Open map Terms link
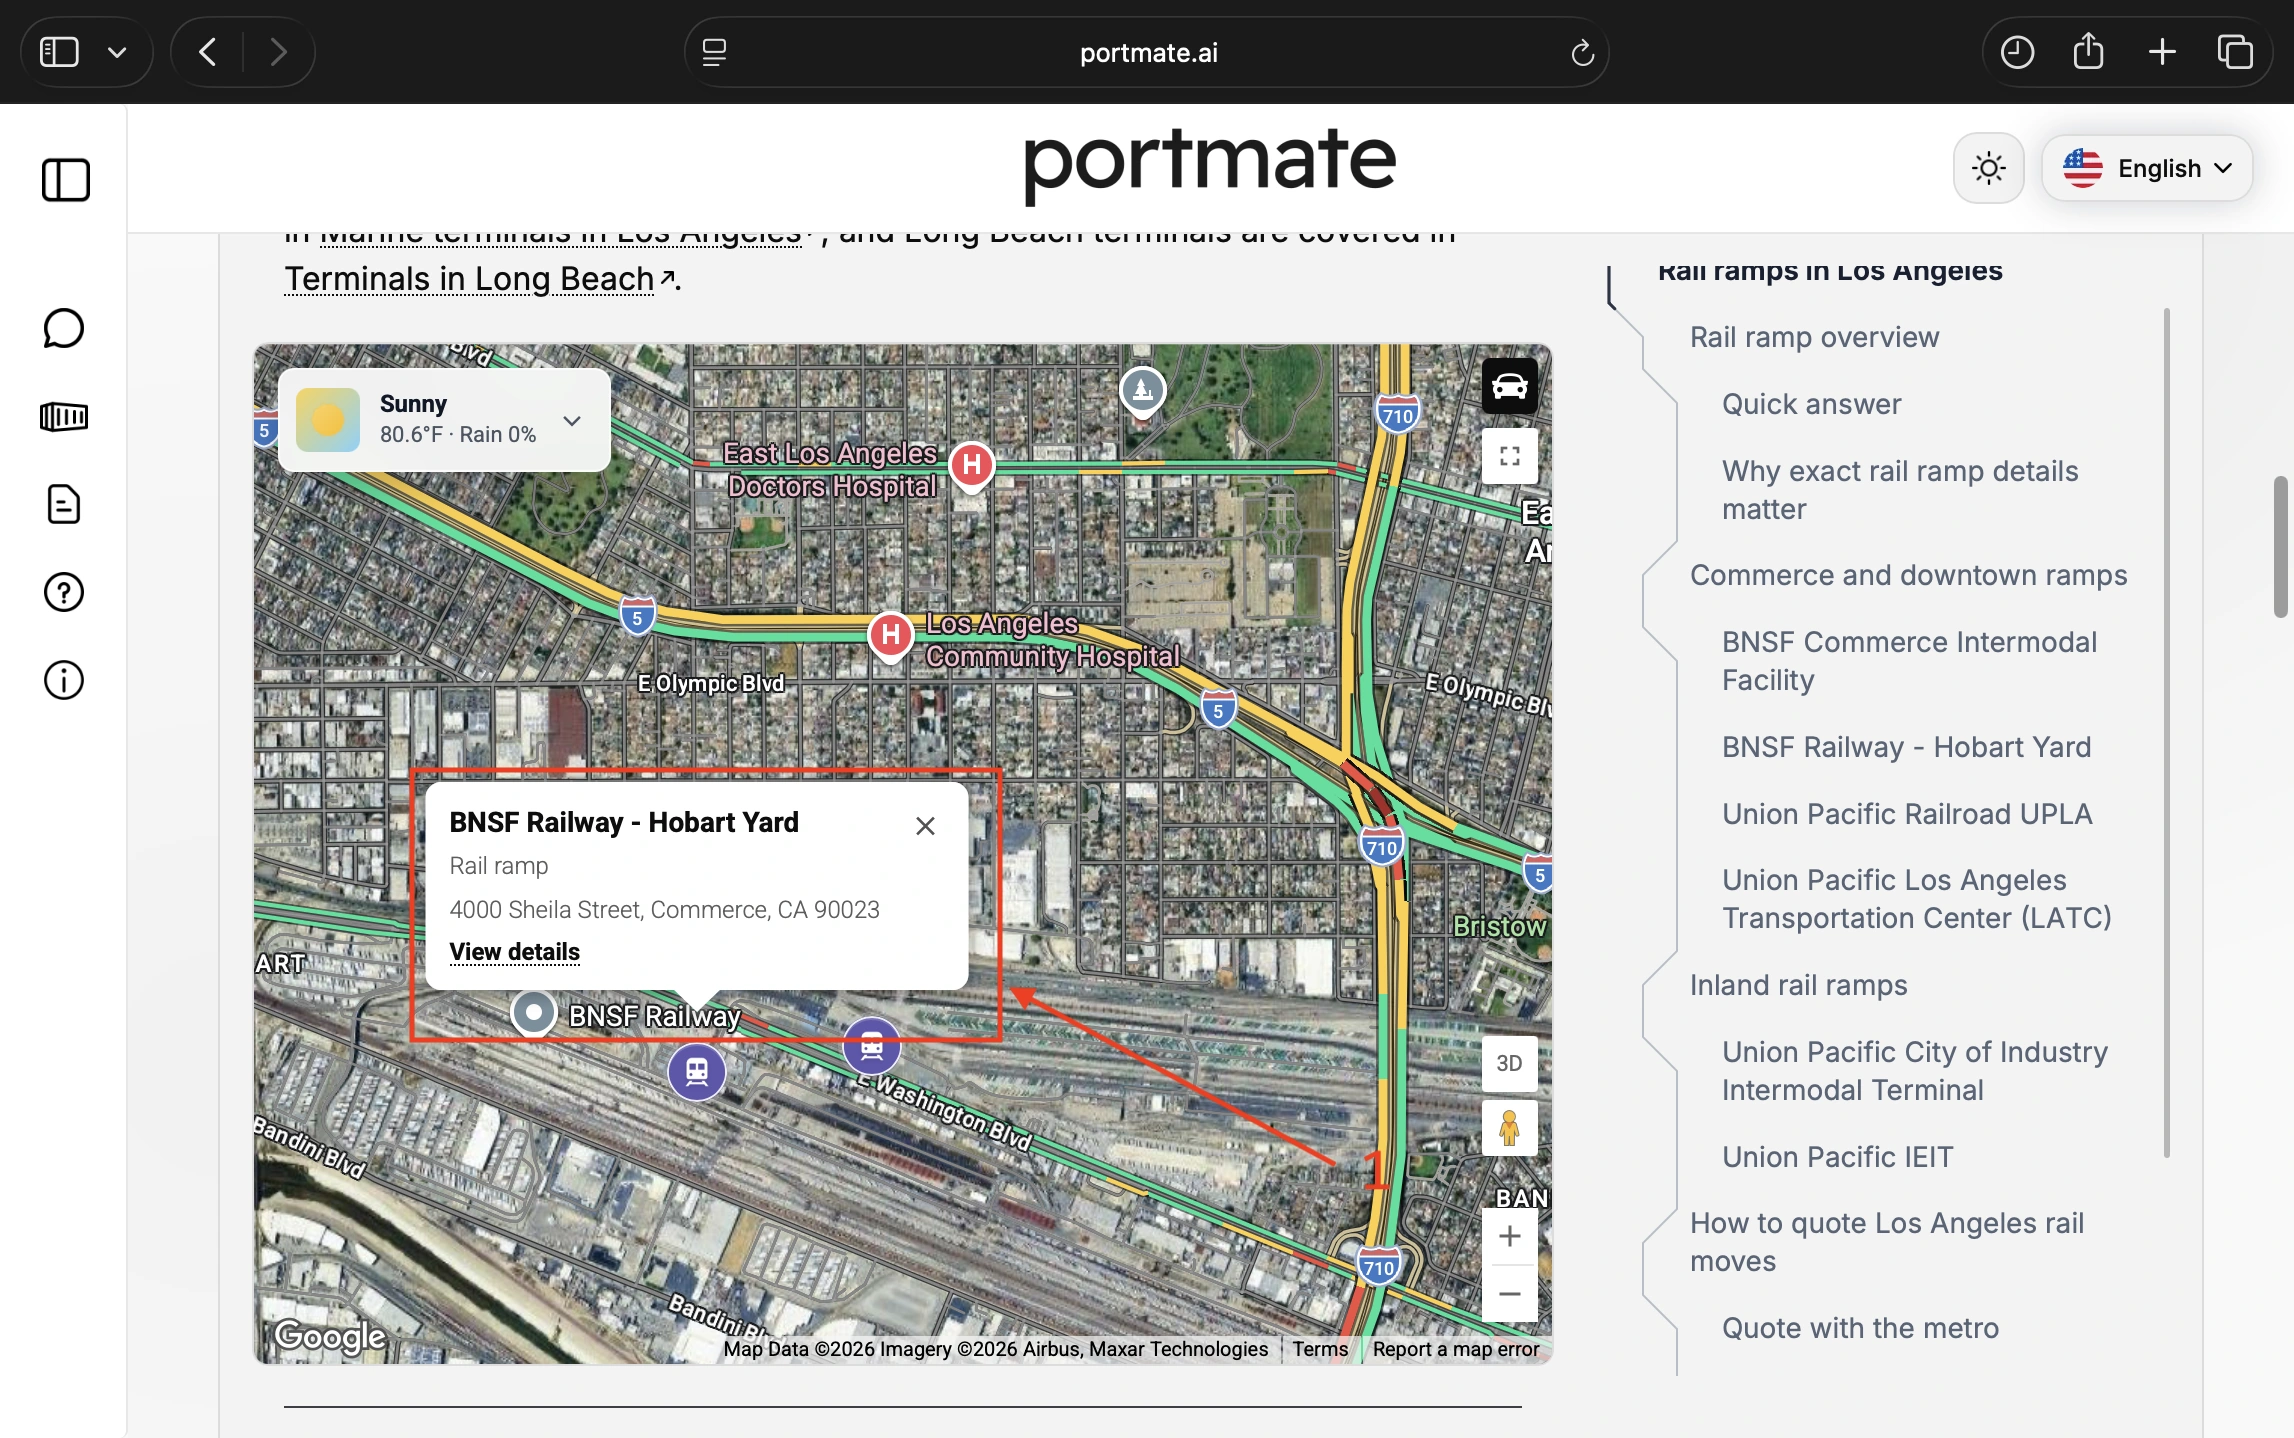The height and width of the screenshot is (1438, 2294). point(1320,1349)
